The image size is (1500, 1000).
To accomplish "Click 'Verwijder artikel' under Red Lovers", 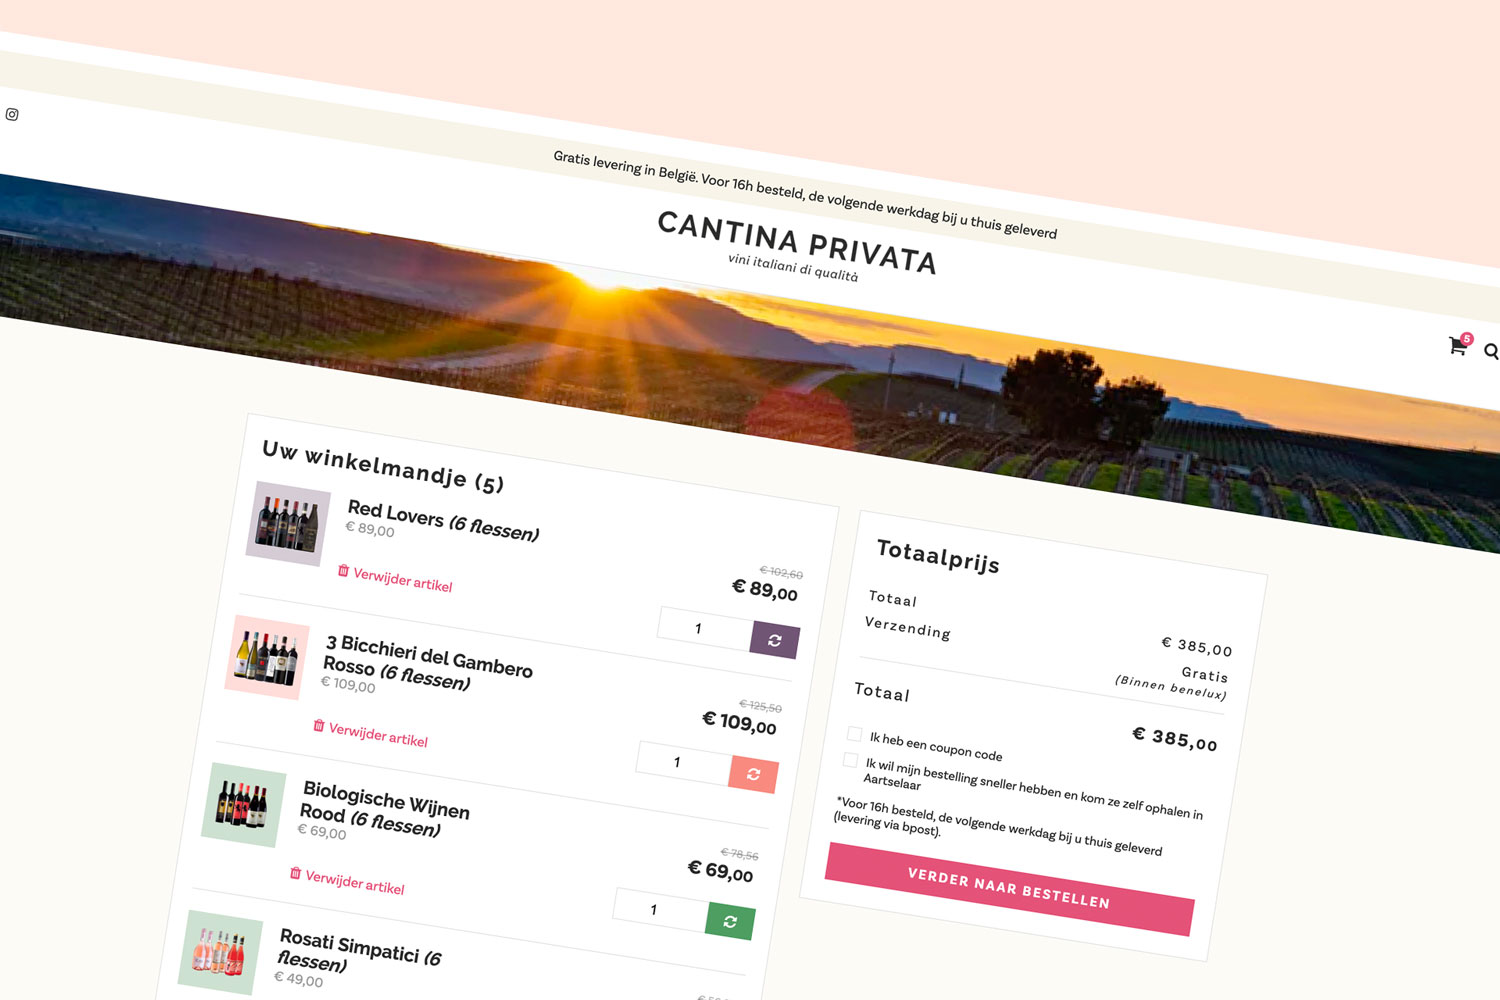I will tap(403, 578).
